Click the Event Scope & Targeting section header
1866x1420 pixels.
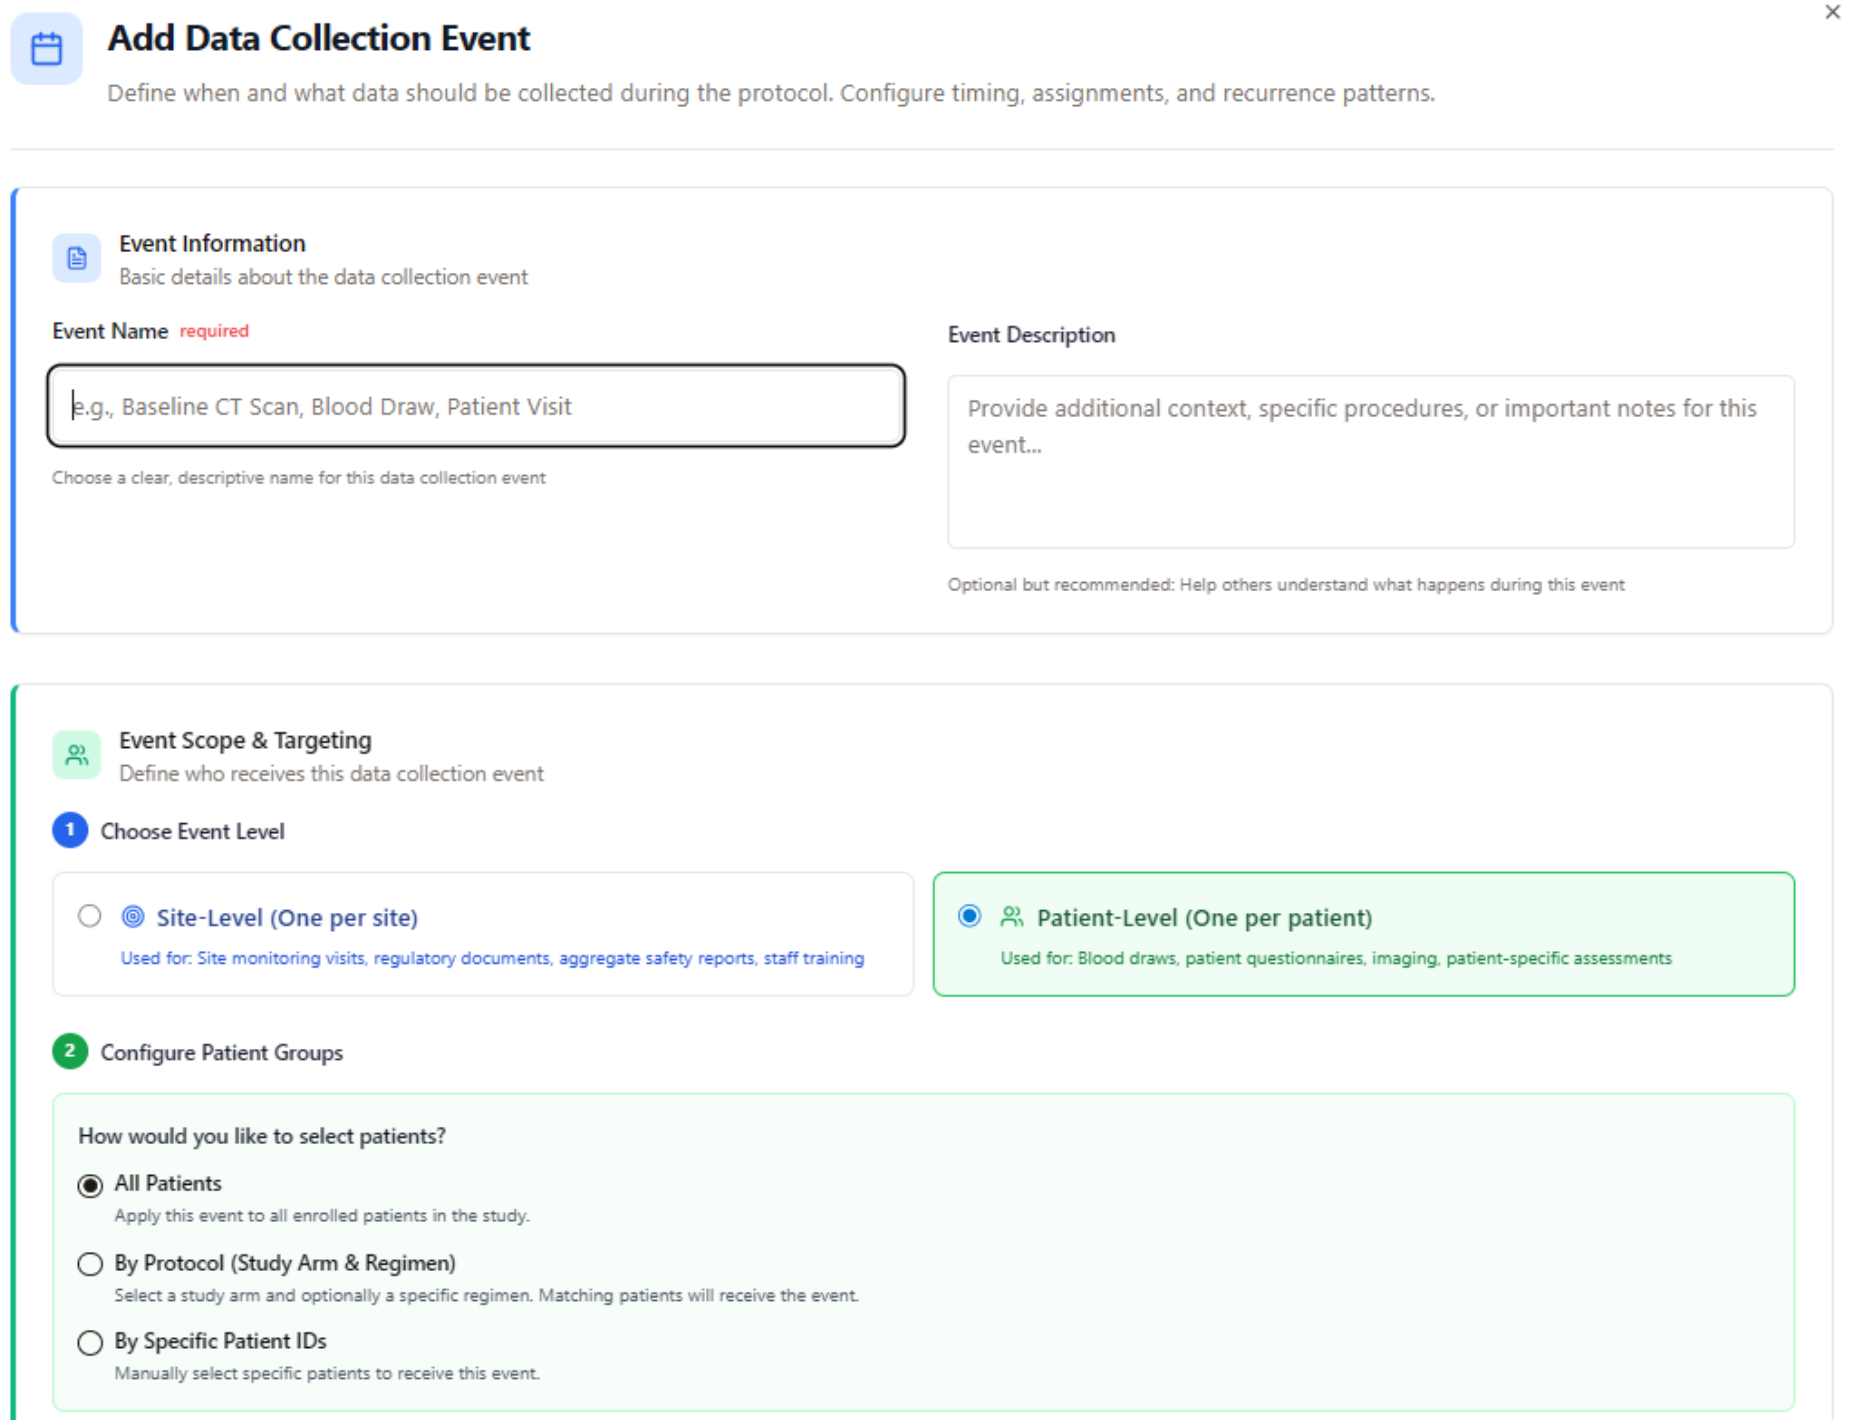click(245, 740)
